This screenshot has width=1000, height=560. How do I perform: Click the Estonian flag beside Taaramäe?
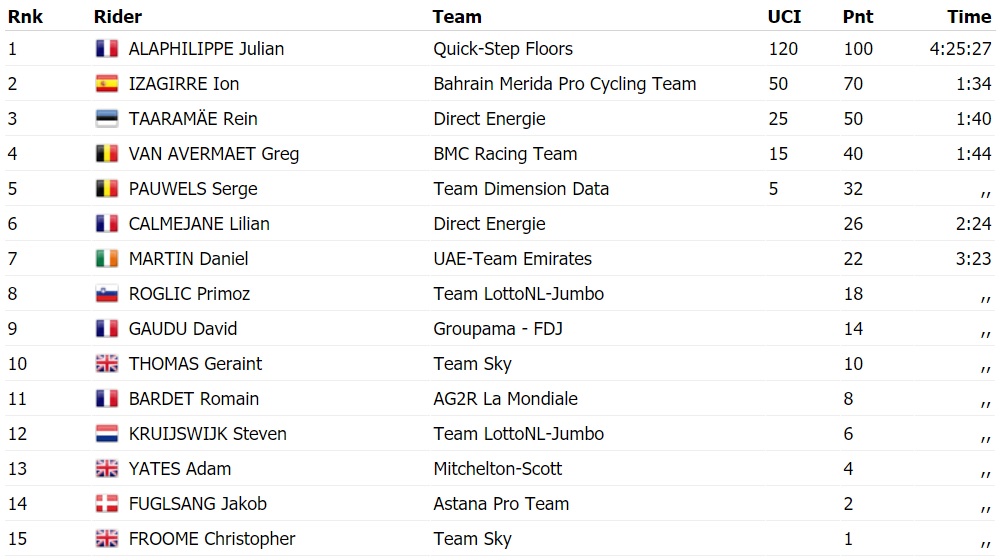pyautogui.click(x=107, y=119)
